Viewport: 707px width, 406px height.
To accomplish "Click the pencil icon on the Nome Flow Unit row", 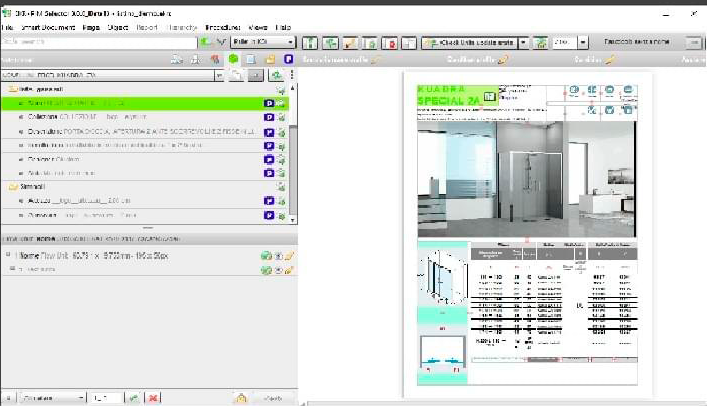I will pos(289,256).
